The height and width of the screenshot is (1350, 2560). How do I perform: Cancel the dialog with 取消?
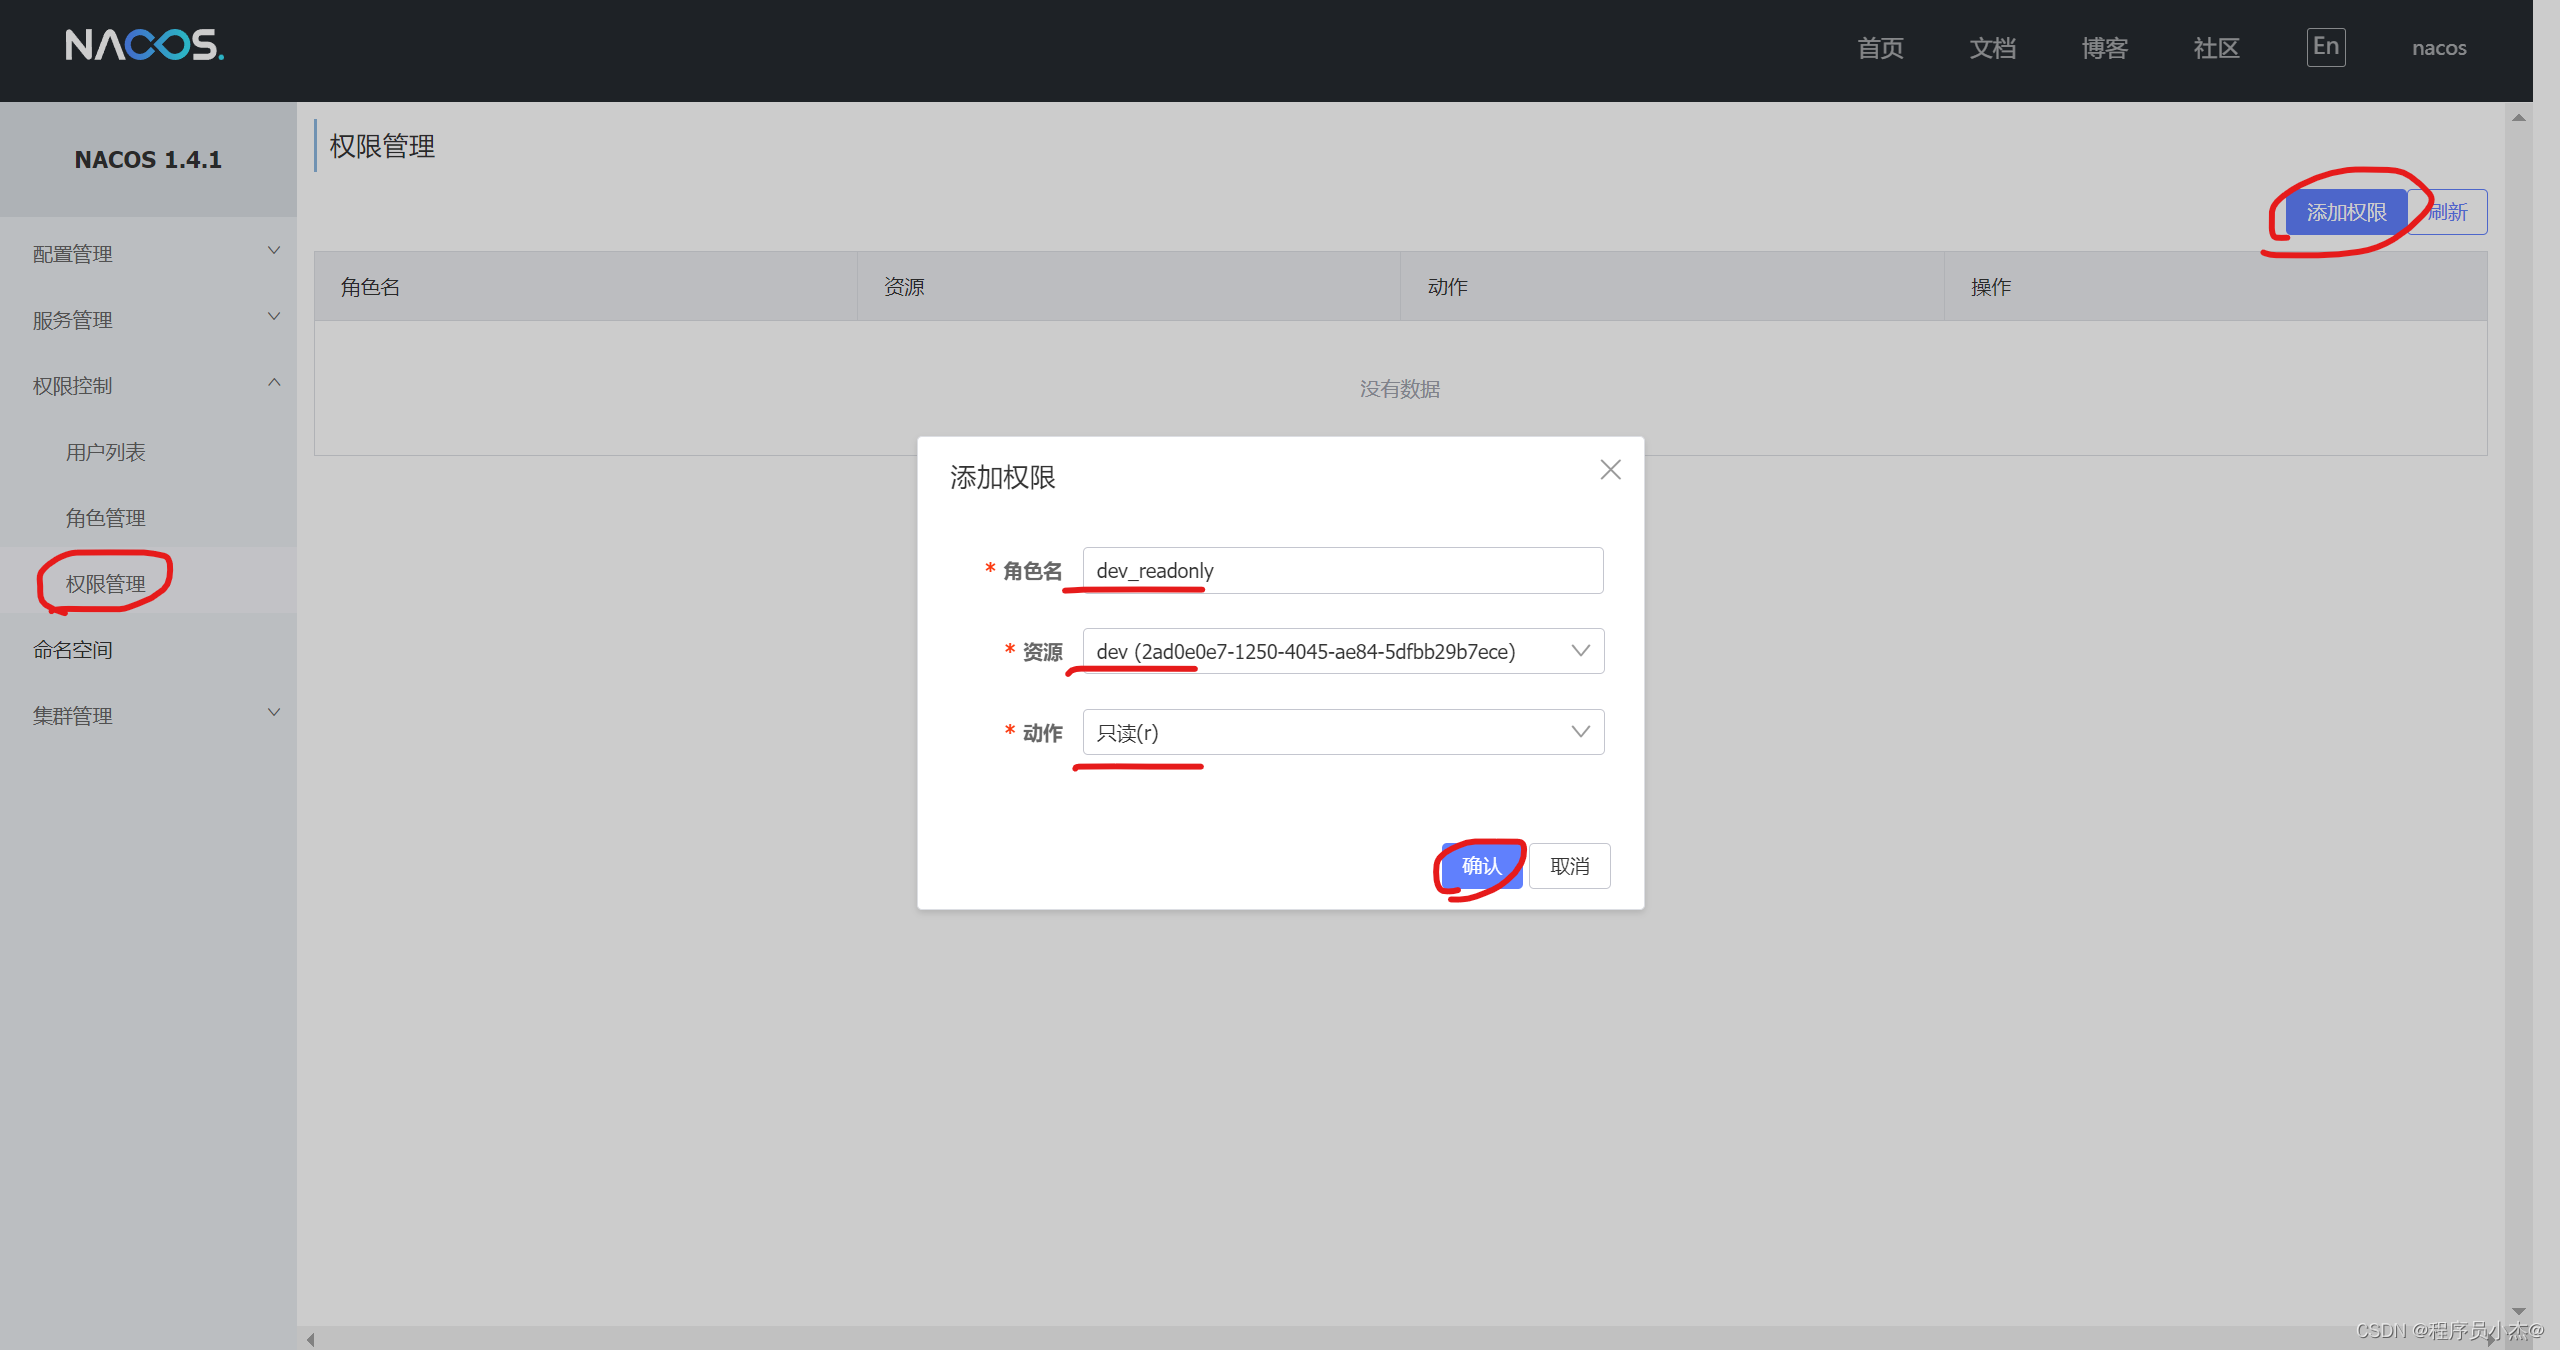pyautogui.click(x=1569, y=866)
